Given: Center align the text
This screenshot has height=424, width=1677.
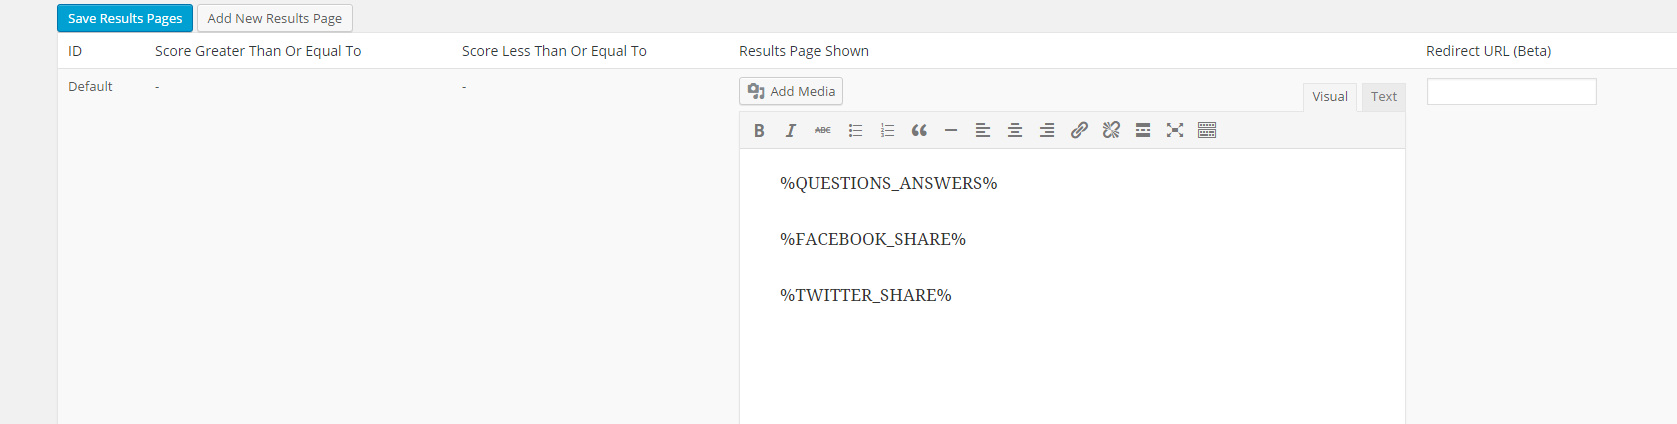Looking at the screenshot, I should point(1015,130).
